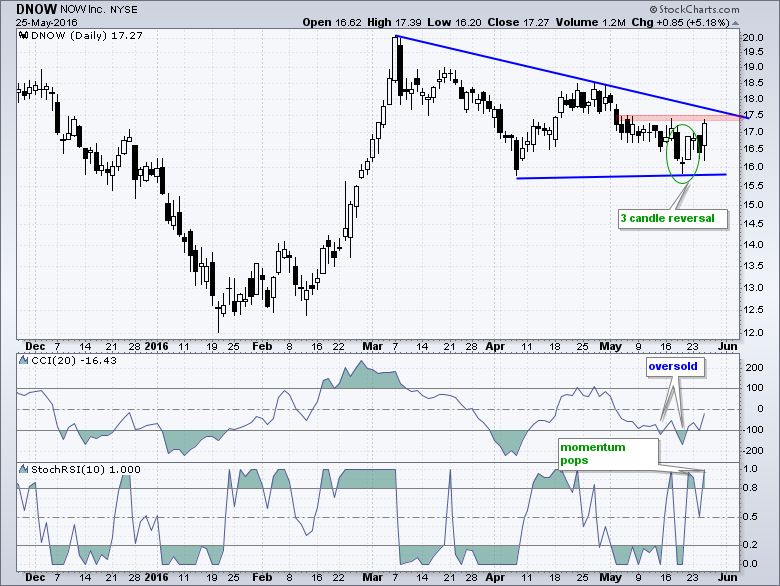780x586 pixels.
Task: Click the 'High 17.39' value in header
Action: tap(394, 22)
